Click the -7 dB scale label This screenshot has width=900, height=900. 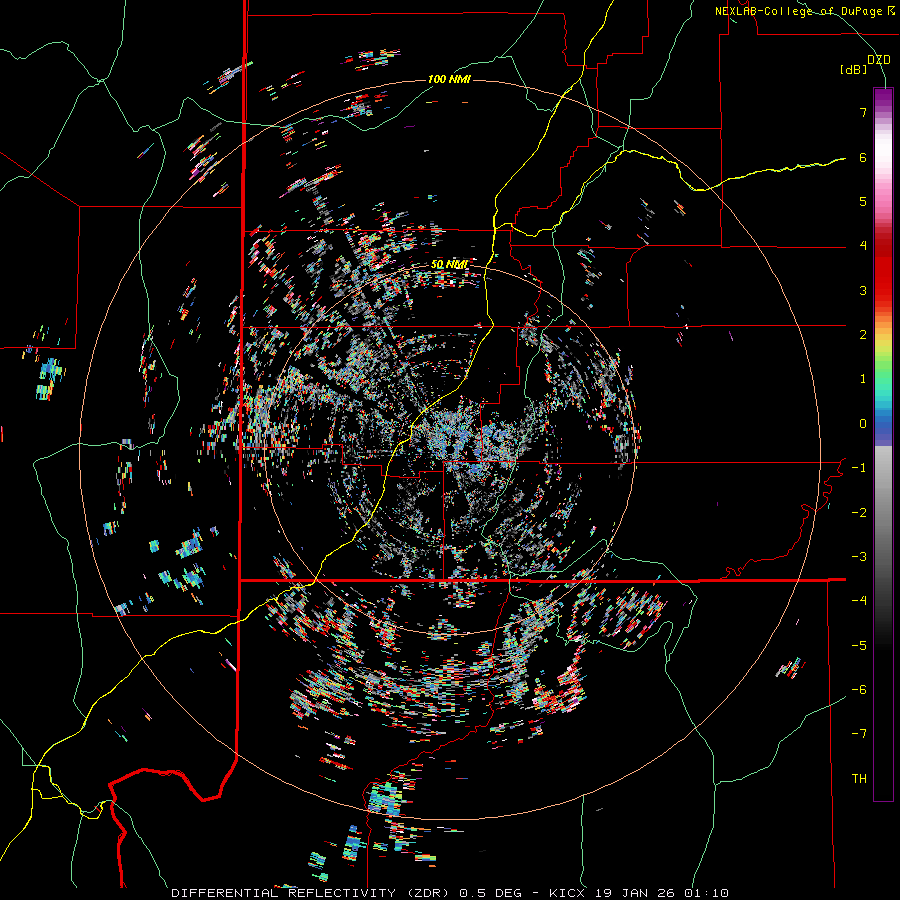[859, 734]
